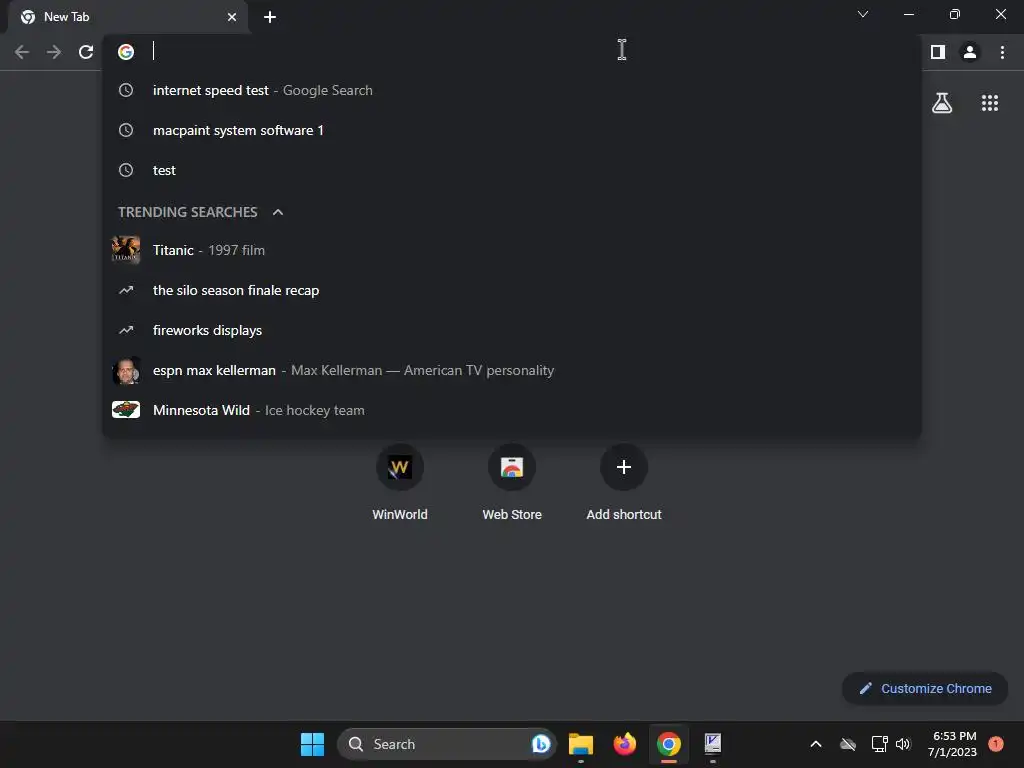Reload the page with the refresh icon

[86, 52]
